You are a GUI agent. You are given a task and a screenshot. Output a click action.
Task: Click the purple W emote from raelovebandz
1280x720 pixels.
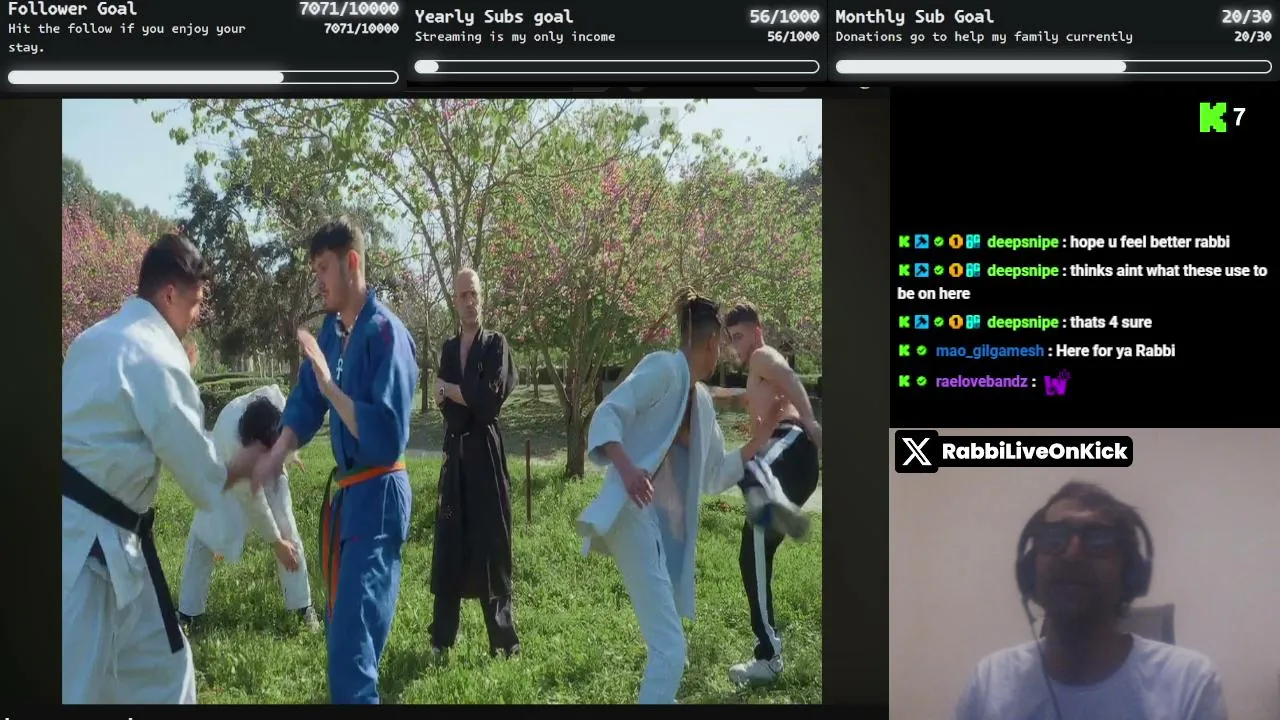1056,383
